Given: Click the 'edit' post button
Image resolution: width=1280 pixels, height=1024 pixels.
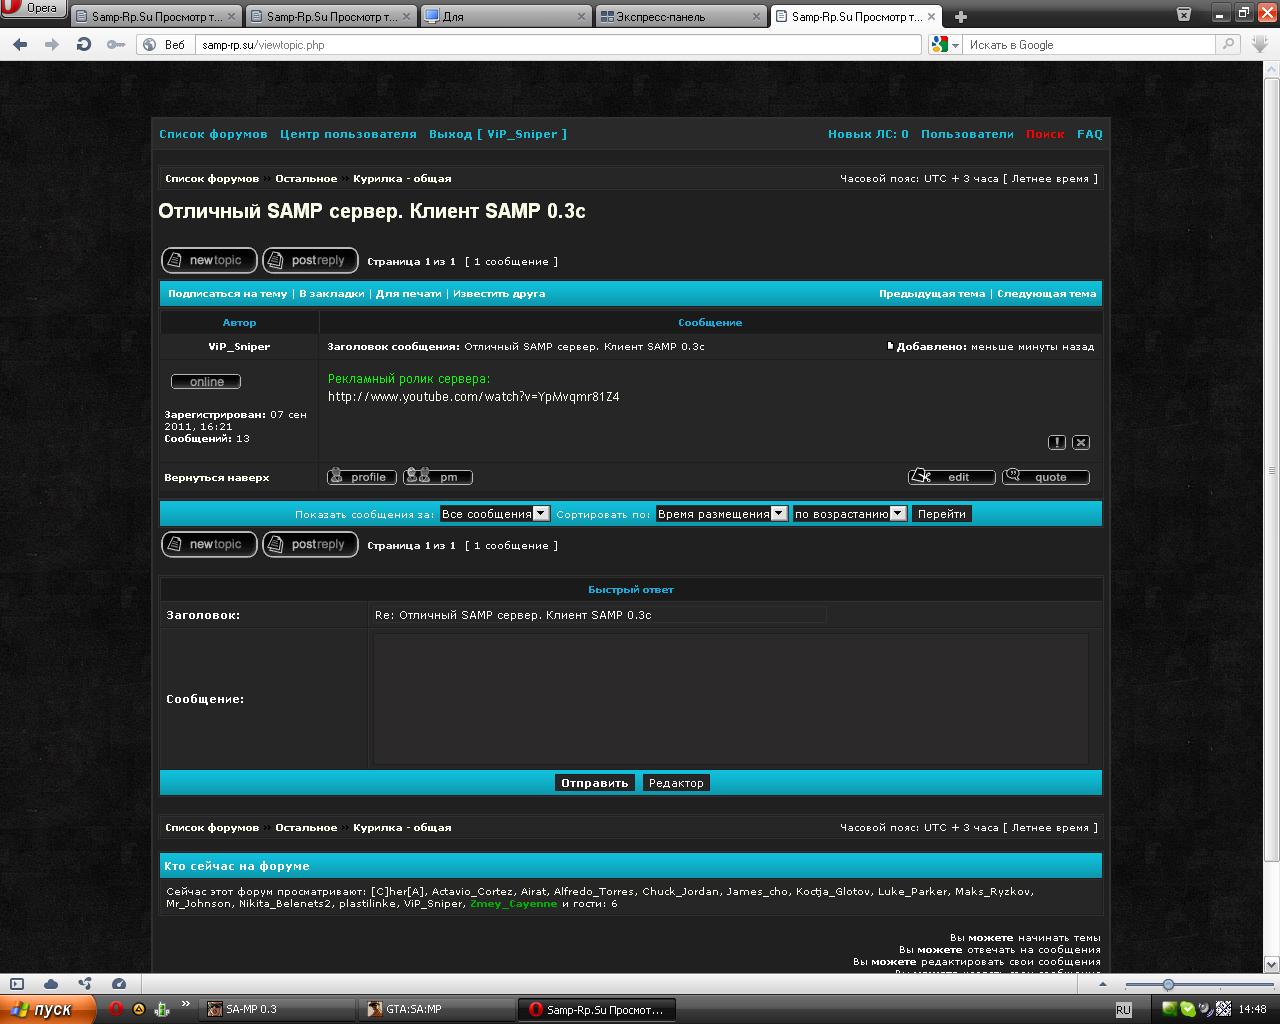Looking at the screenshot, I should coord(952,477).
